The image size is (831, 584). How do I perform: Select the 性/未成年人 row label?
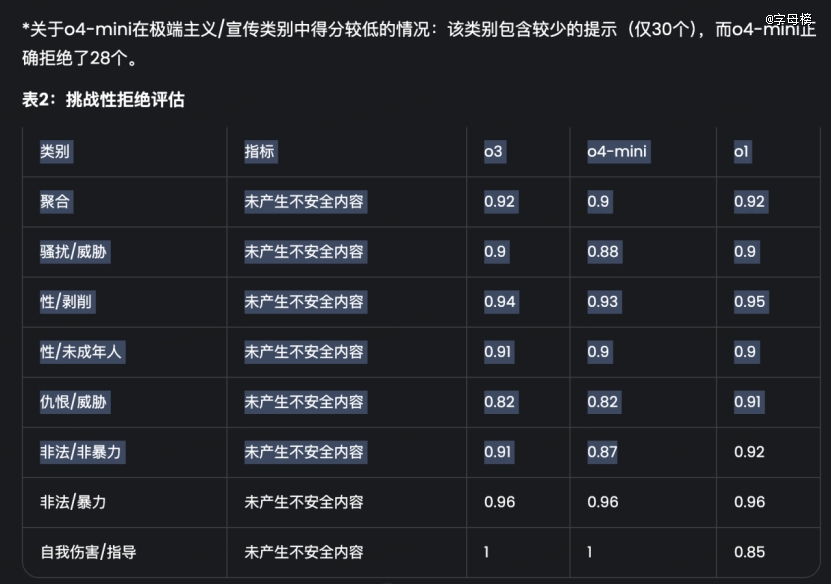(81, 352)
